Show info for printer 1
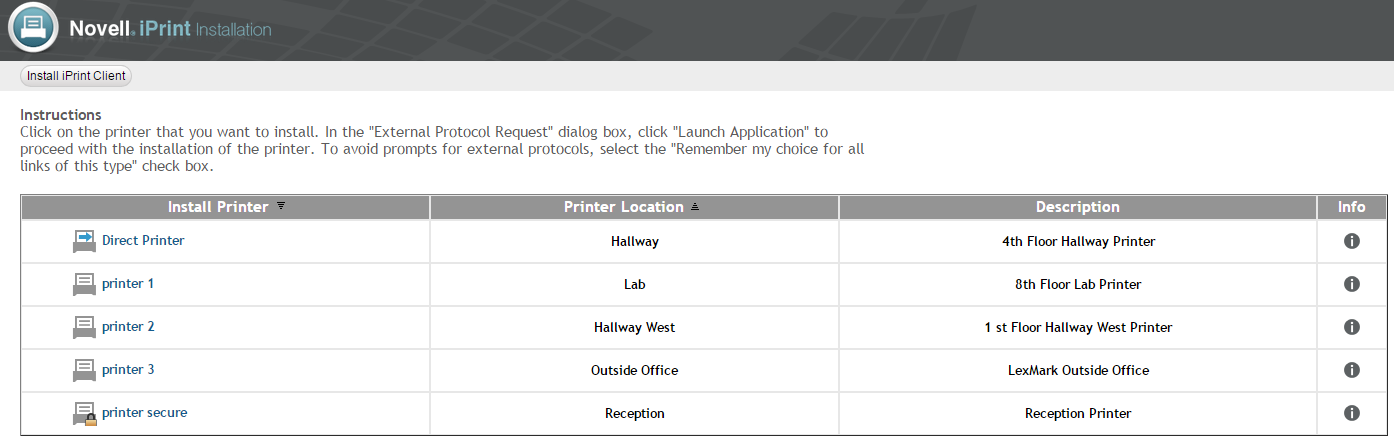 tap(1351, 284)
